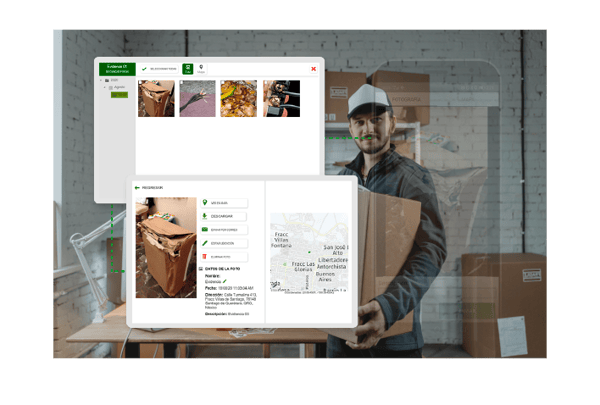Viewport: 600px width, 405px height.
Task: Open the black connectors photo thumbnail
Action: click(x=282, y=98)
